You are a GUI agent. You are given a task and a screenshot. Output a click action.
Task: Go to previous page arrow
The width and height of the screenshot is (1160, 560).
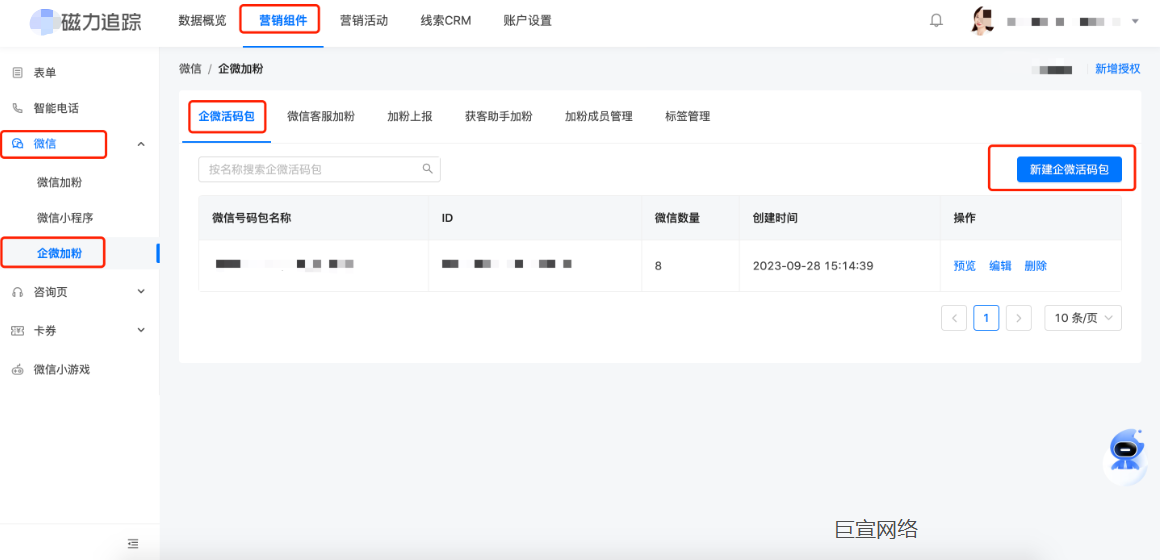click(954, 318)
